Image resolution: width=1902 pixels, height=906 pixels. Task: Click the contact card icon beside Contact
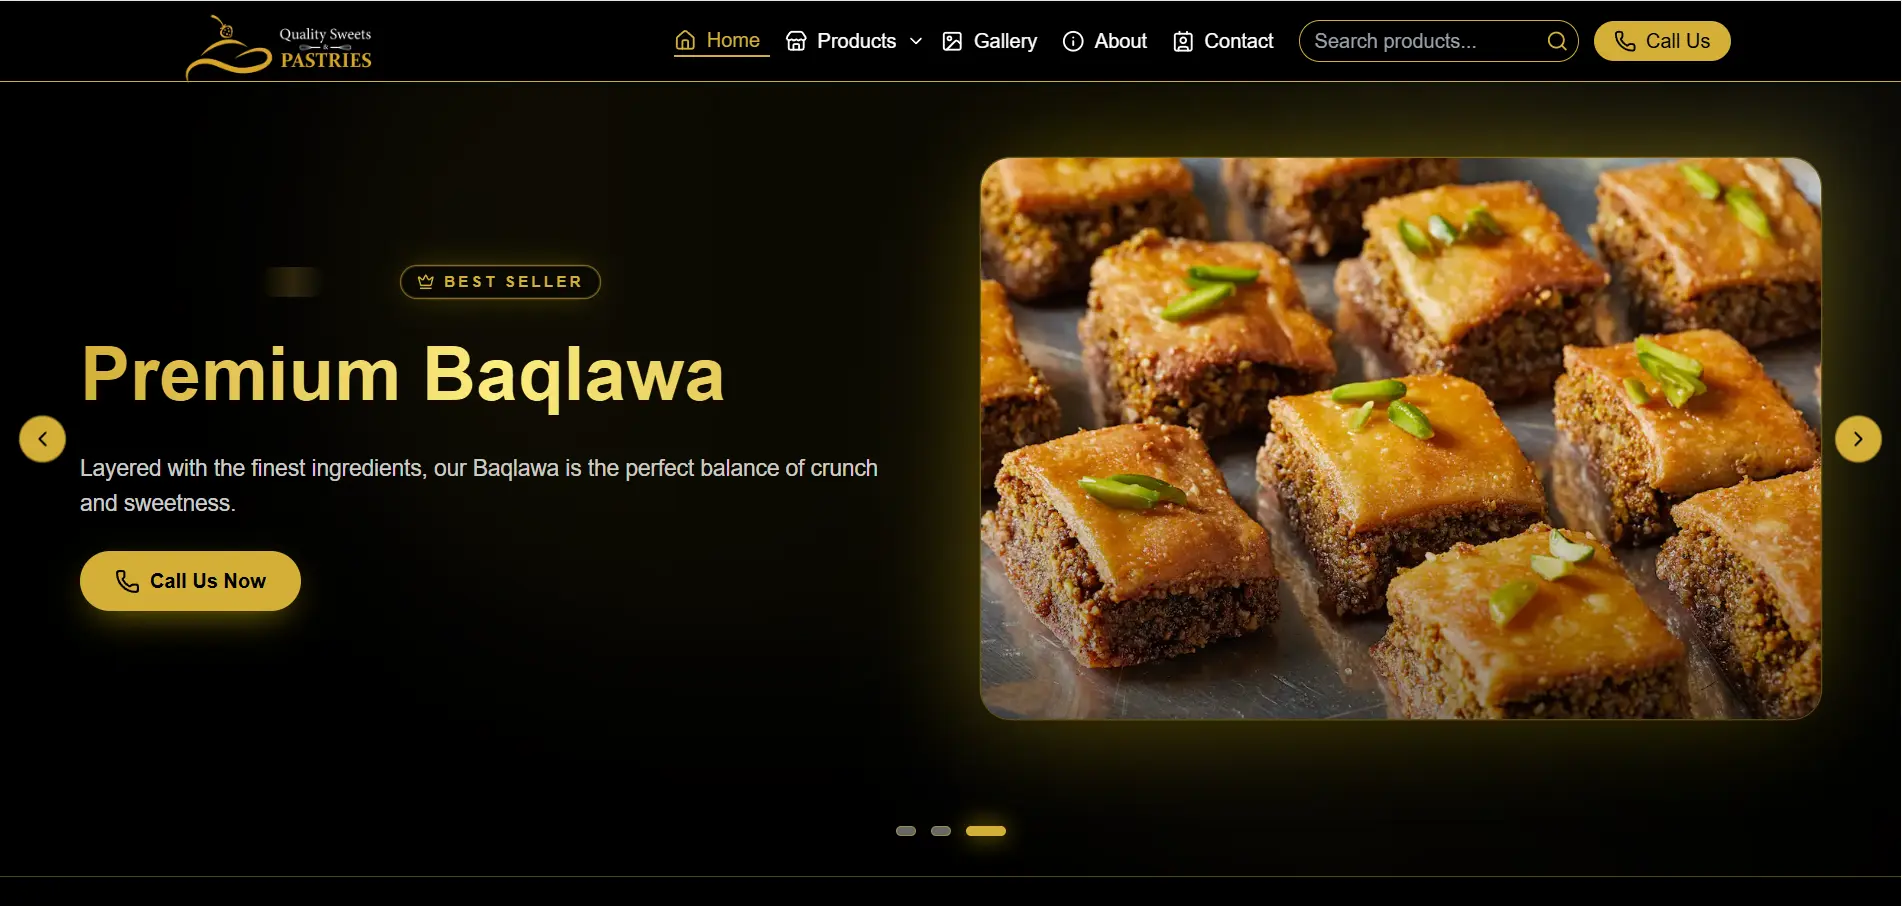(1183, 41)
